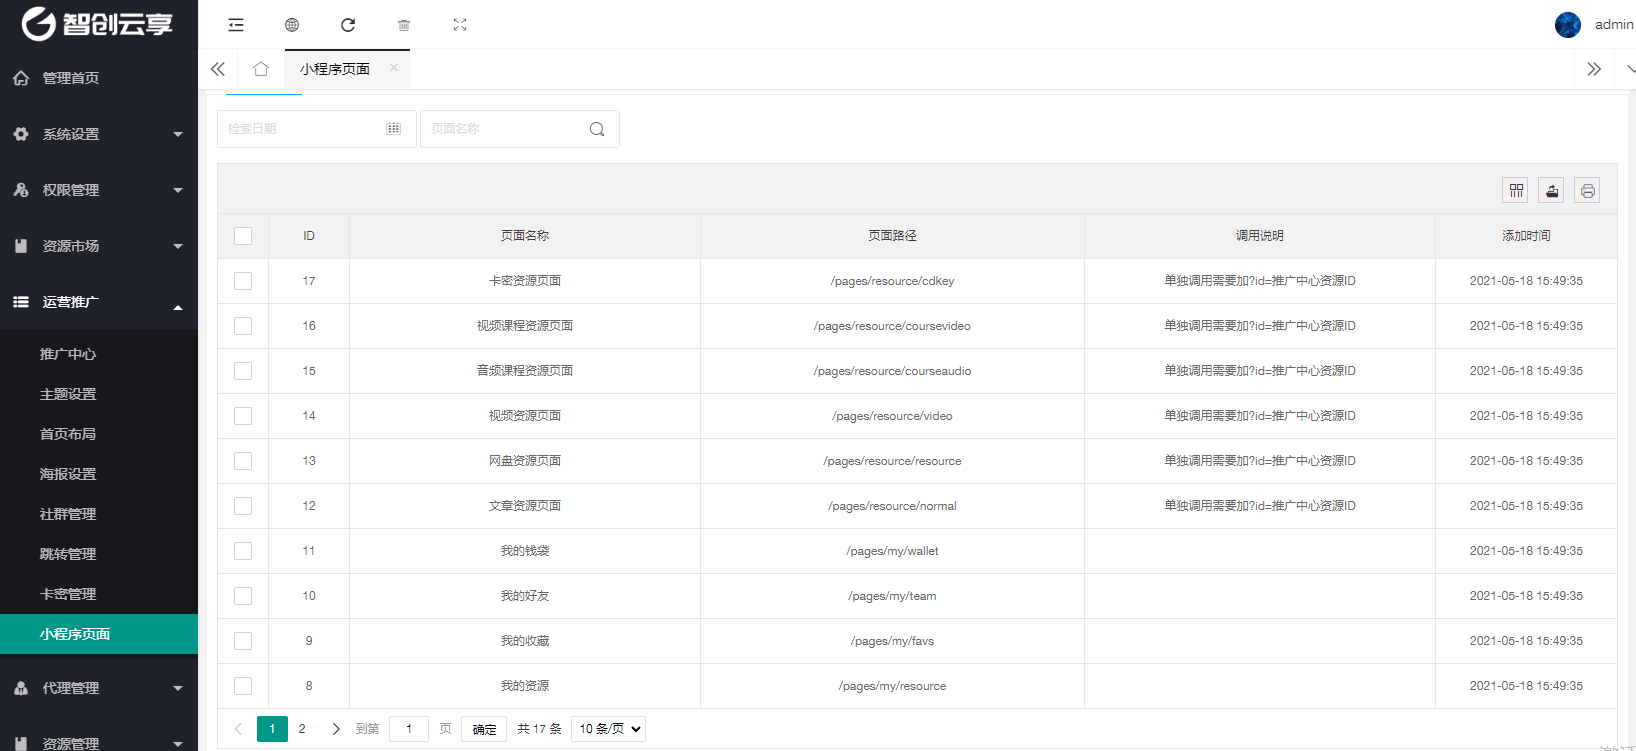The image size is (1636, 751).
Task: Check the 我的钱袋 row
Action: pos(243,551)
